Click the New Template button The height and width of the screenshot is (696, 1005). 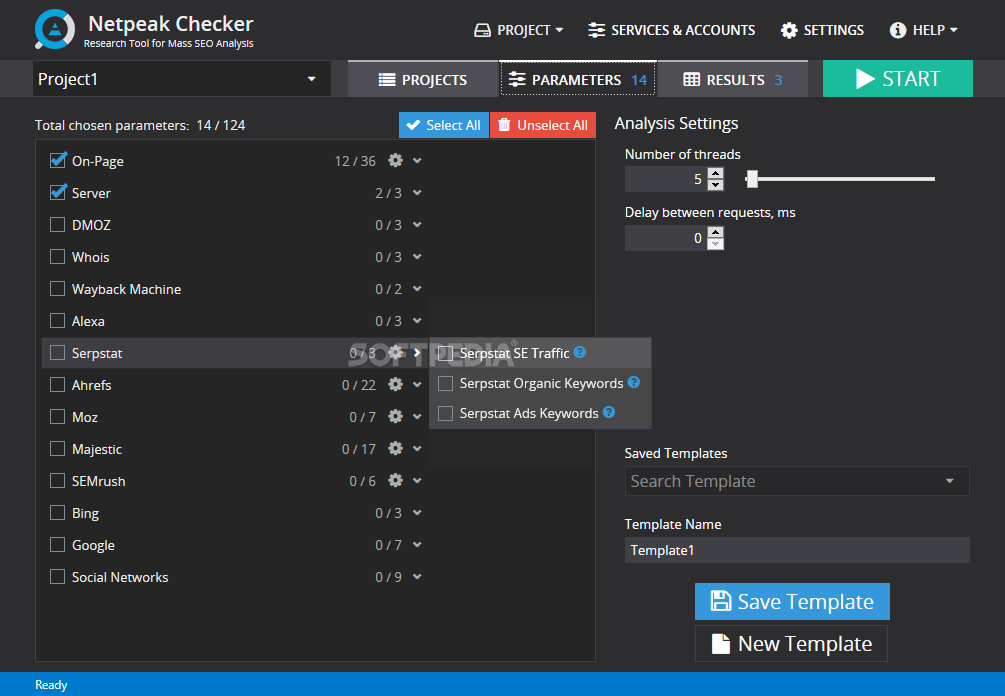[792, 643]
